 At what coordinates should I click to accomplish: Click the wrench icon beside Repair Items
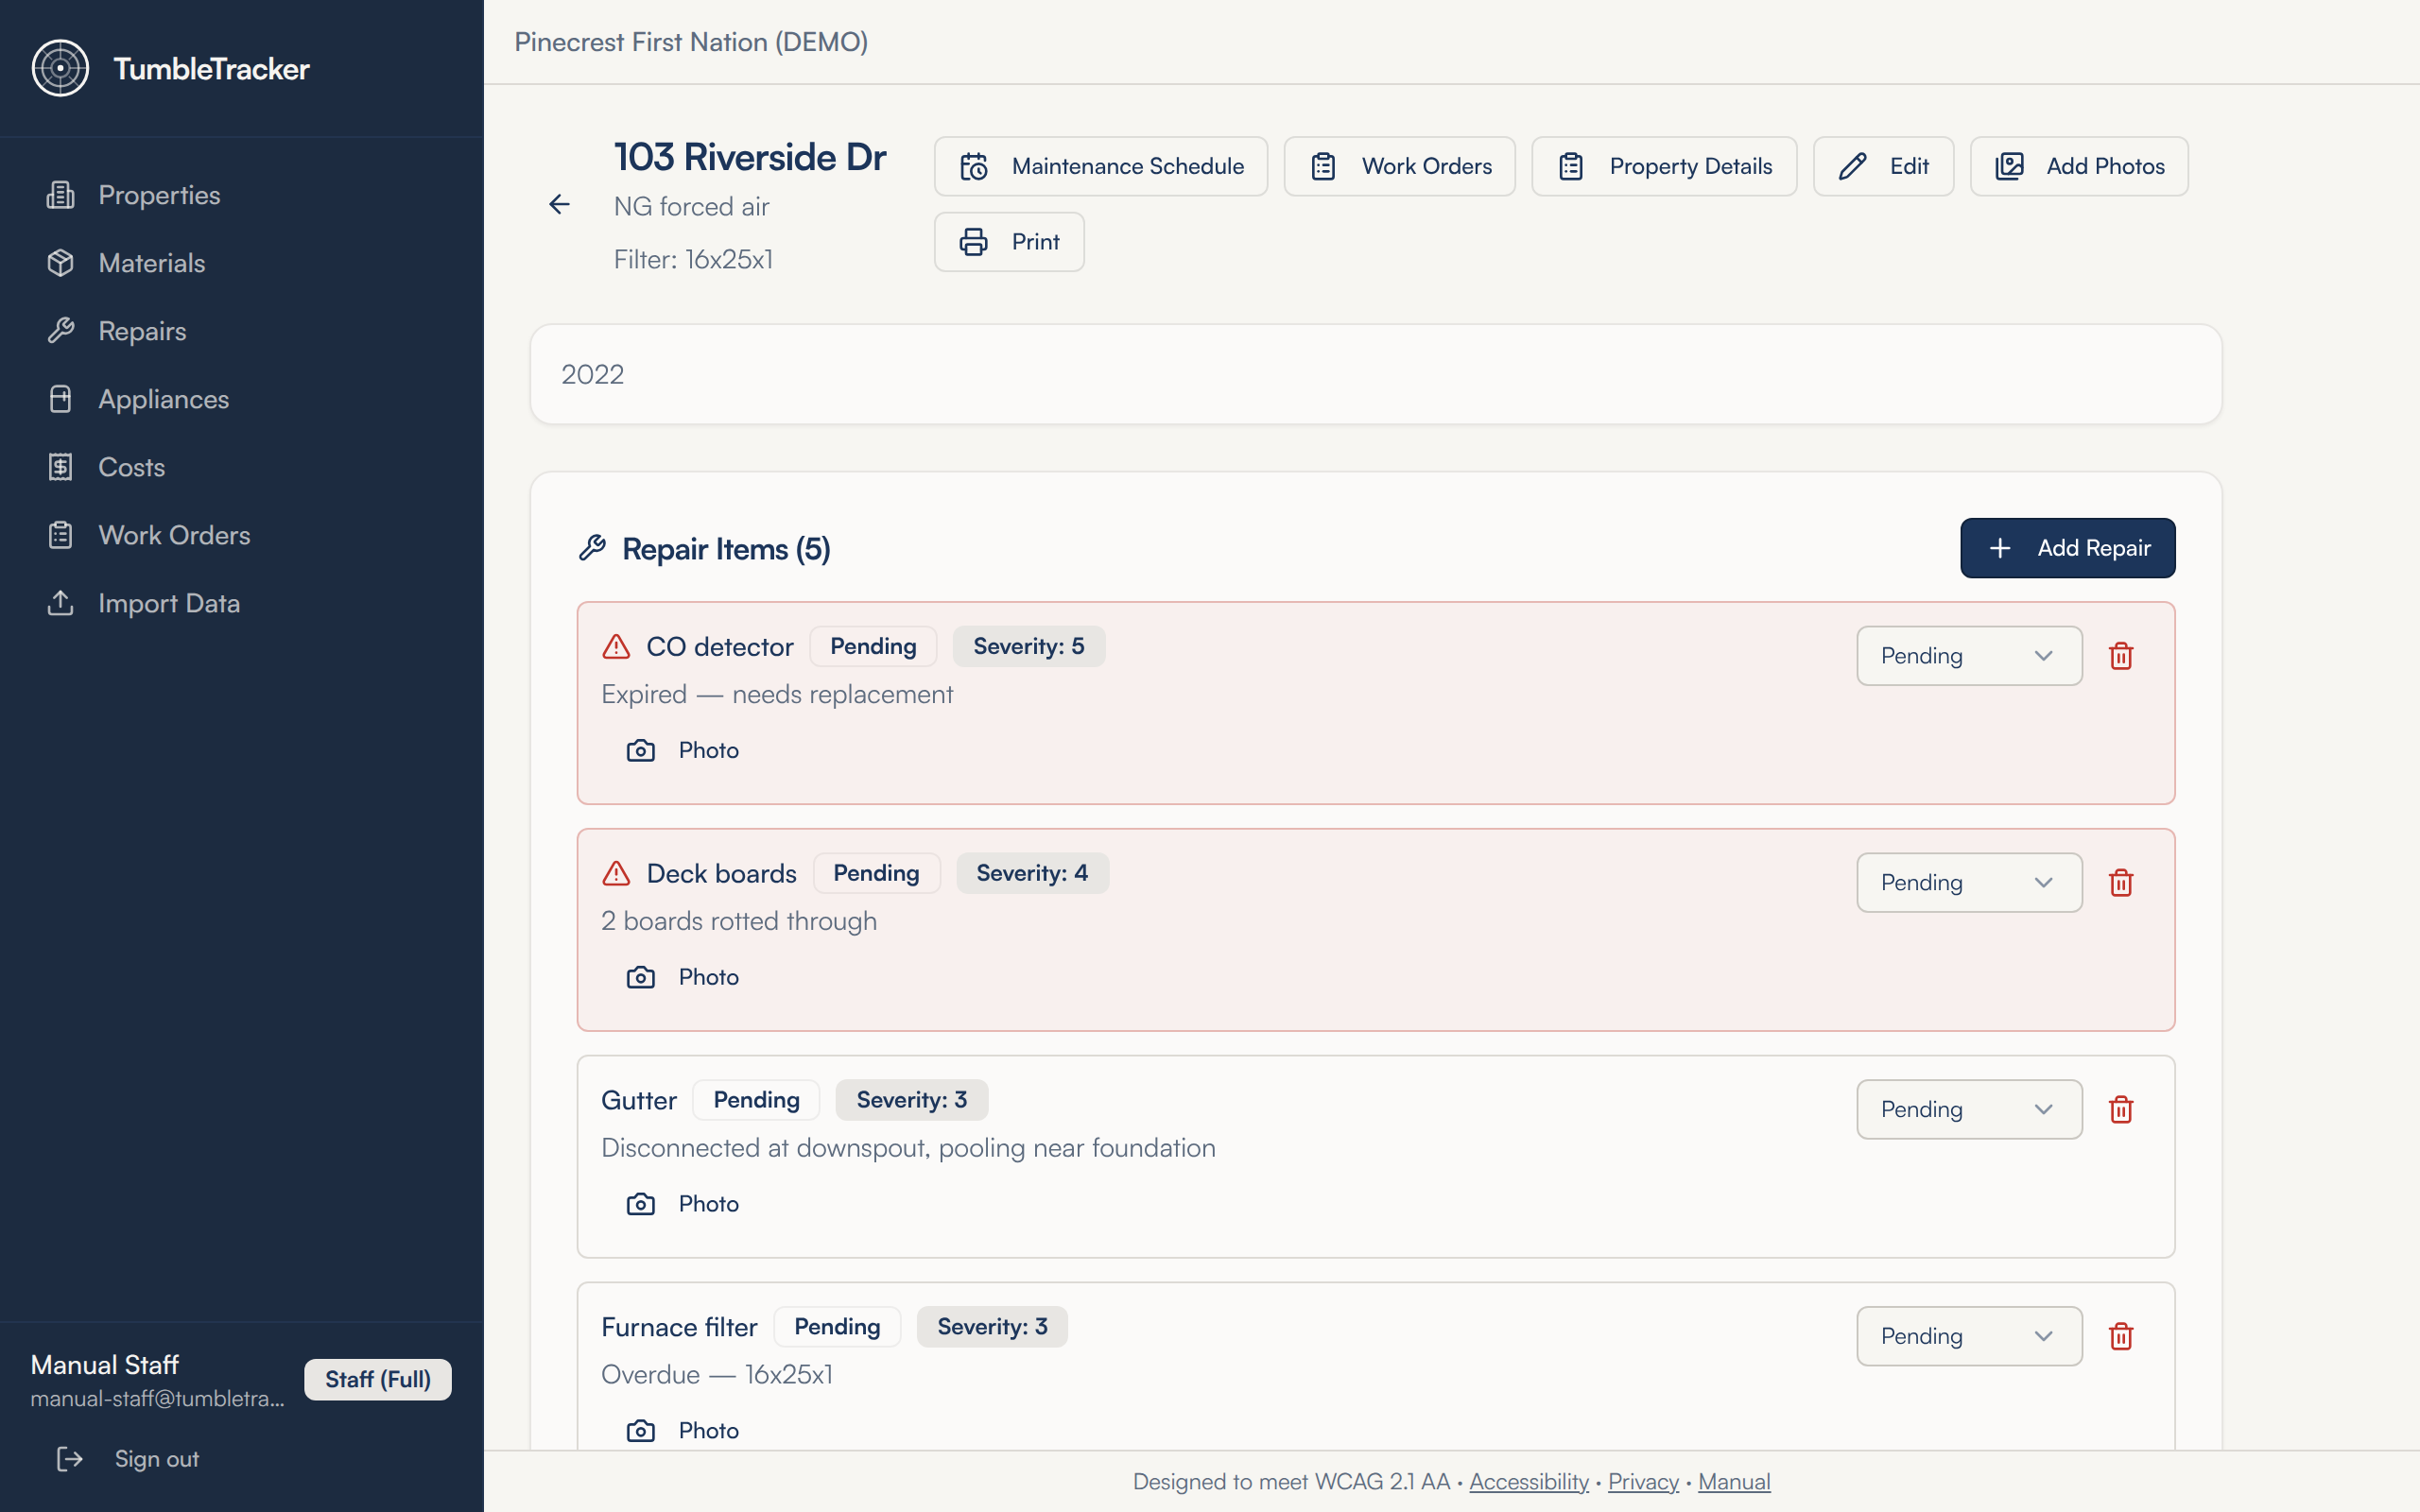(592, 548)
